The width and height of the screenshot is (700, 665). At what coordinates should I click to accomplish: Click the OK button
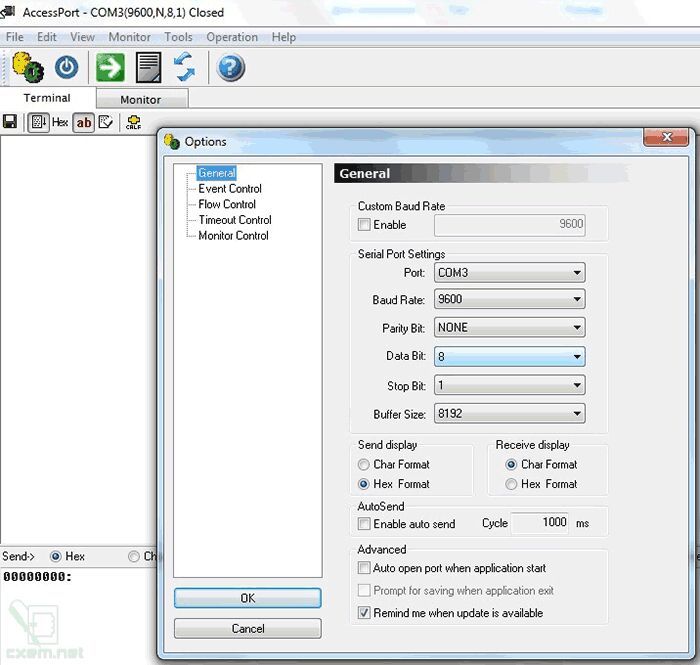248,598
